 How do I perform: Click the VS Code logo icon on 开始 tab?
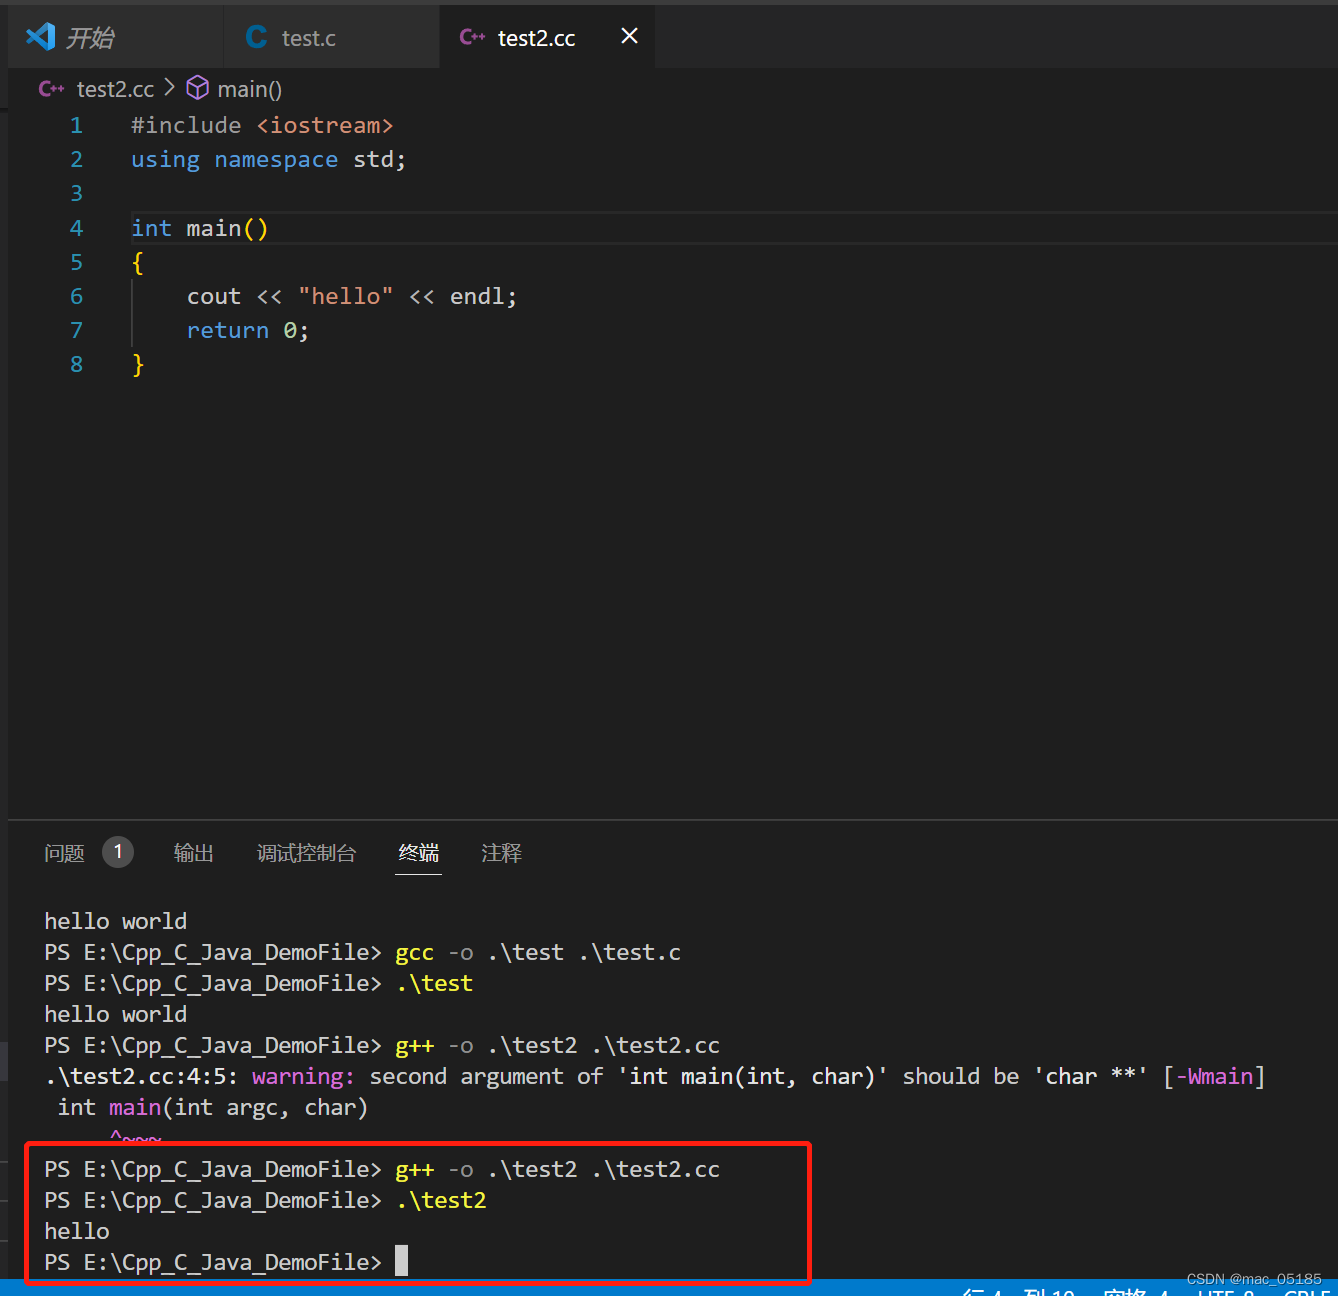tap(41, 37)
